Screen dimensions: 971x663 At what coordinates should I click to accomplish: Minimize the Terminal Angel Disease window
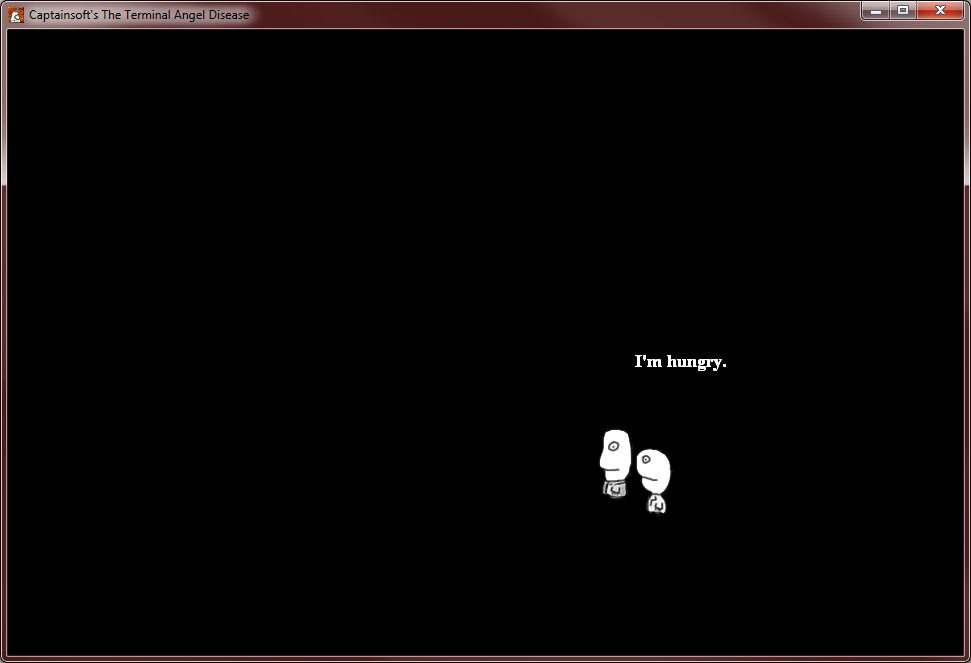click(x=876, y=11)
